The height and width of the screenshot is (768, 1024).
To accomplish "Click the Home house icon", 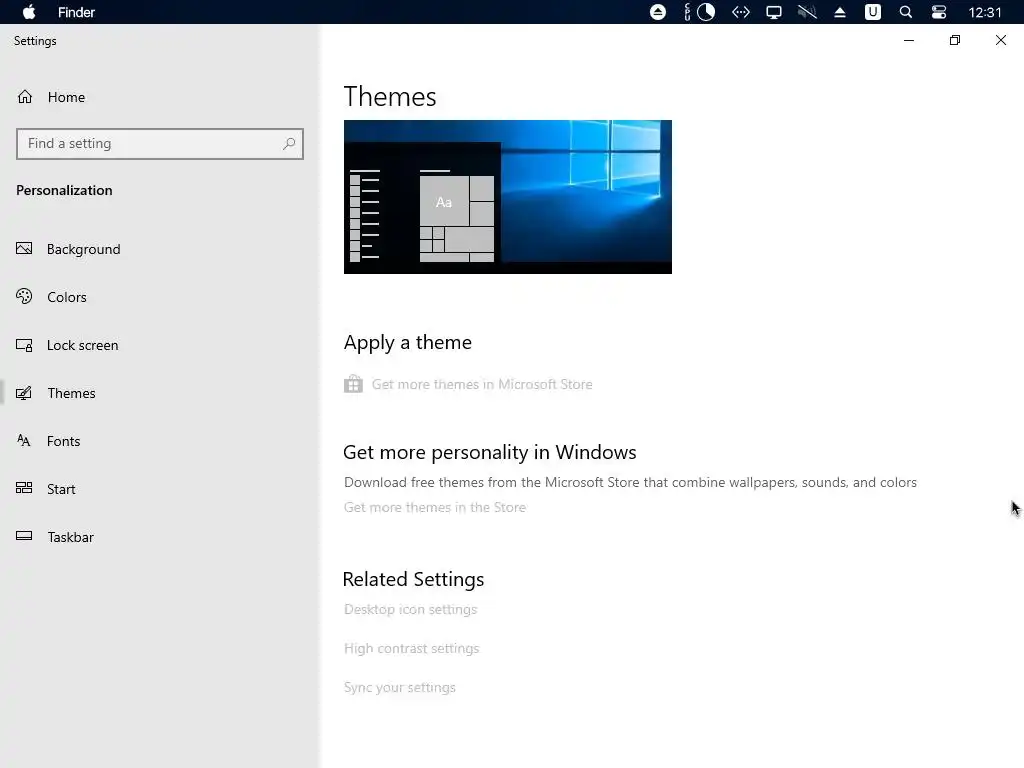I will click(x=25, y=97).
